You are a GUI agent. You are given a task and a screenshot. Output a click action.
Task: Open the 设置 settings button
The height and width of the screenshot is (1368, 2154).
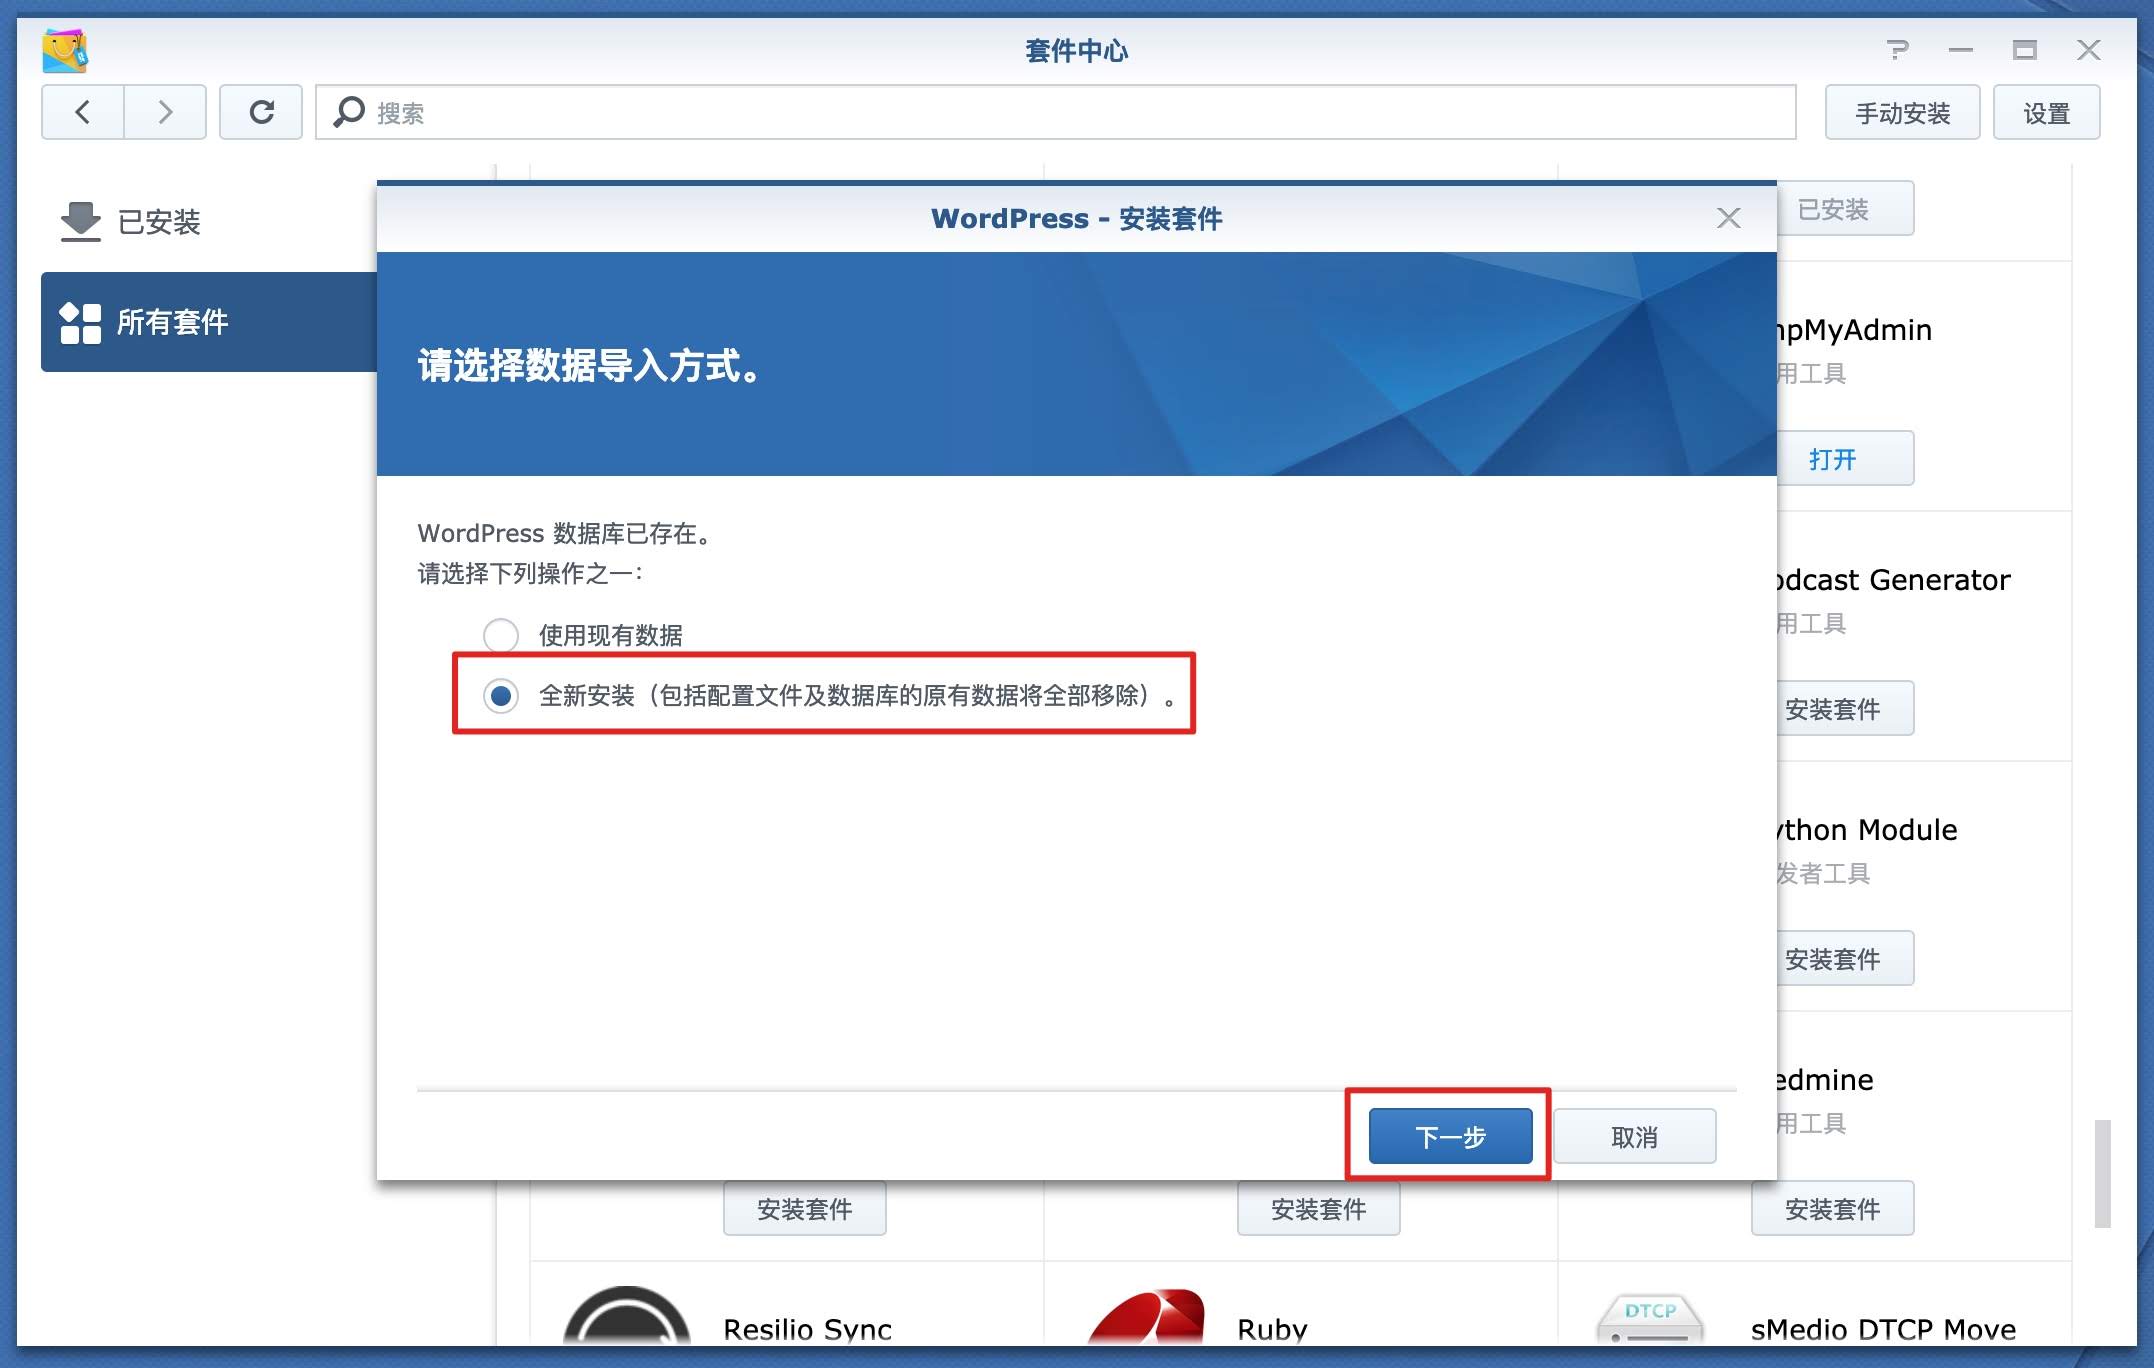pos(2046,113)
